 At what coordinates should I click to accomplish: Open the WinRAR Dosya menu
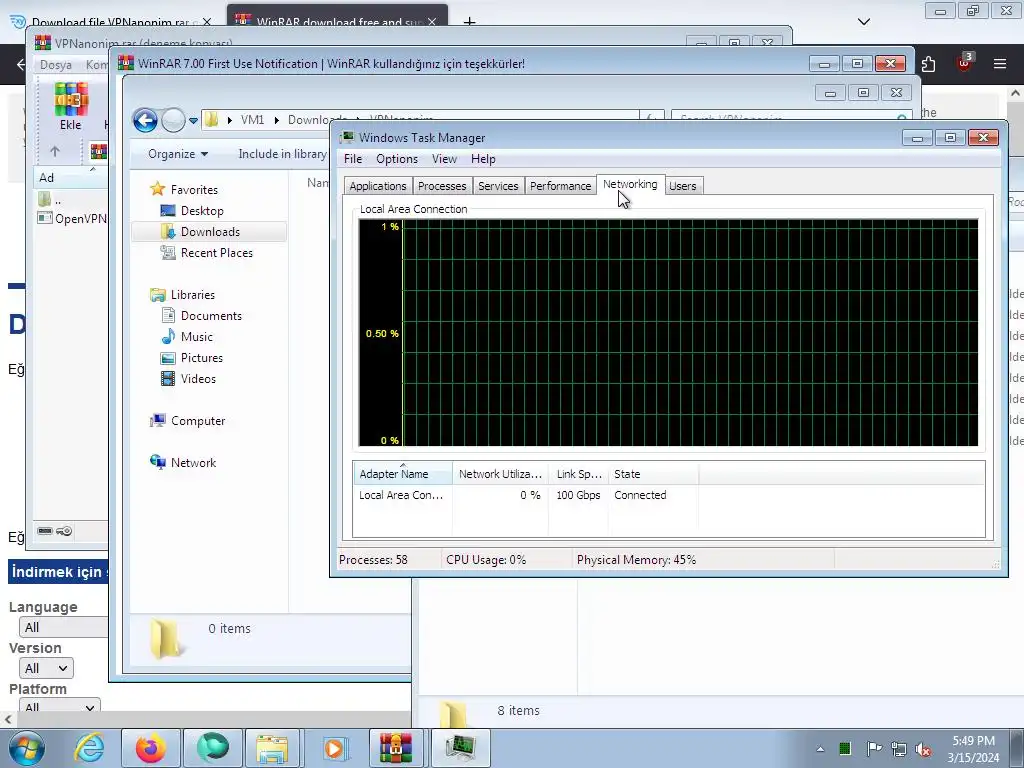(x=56, y=65)
